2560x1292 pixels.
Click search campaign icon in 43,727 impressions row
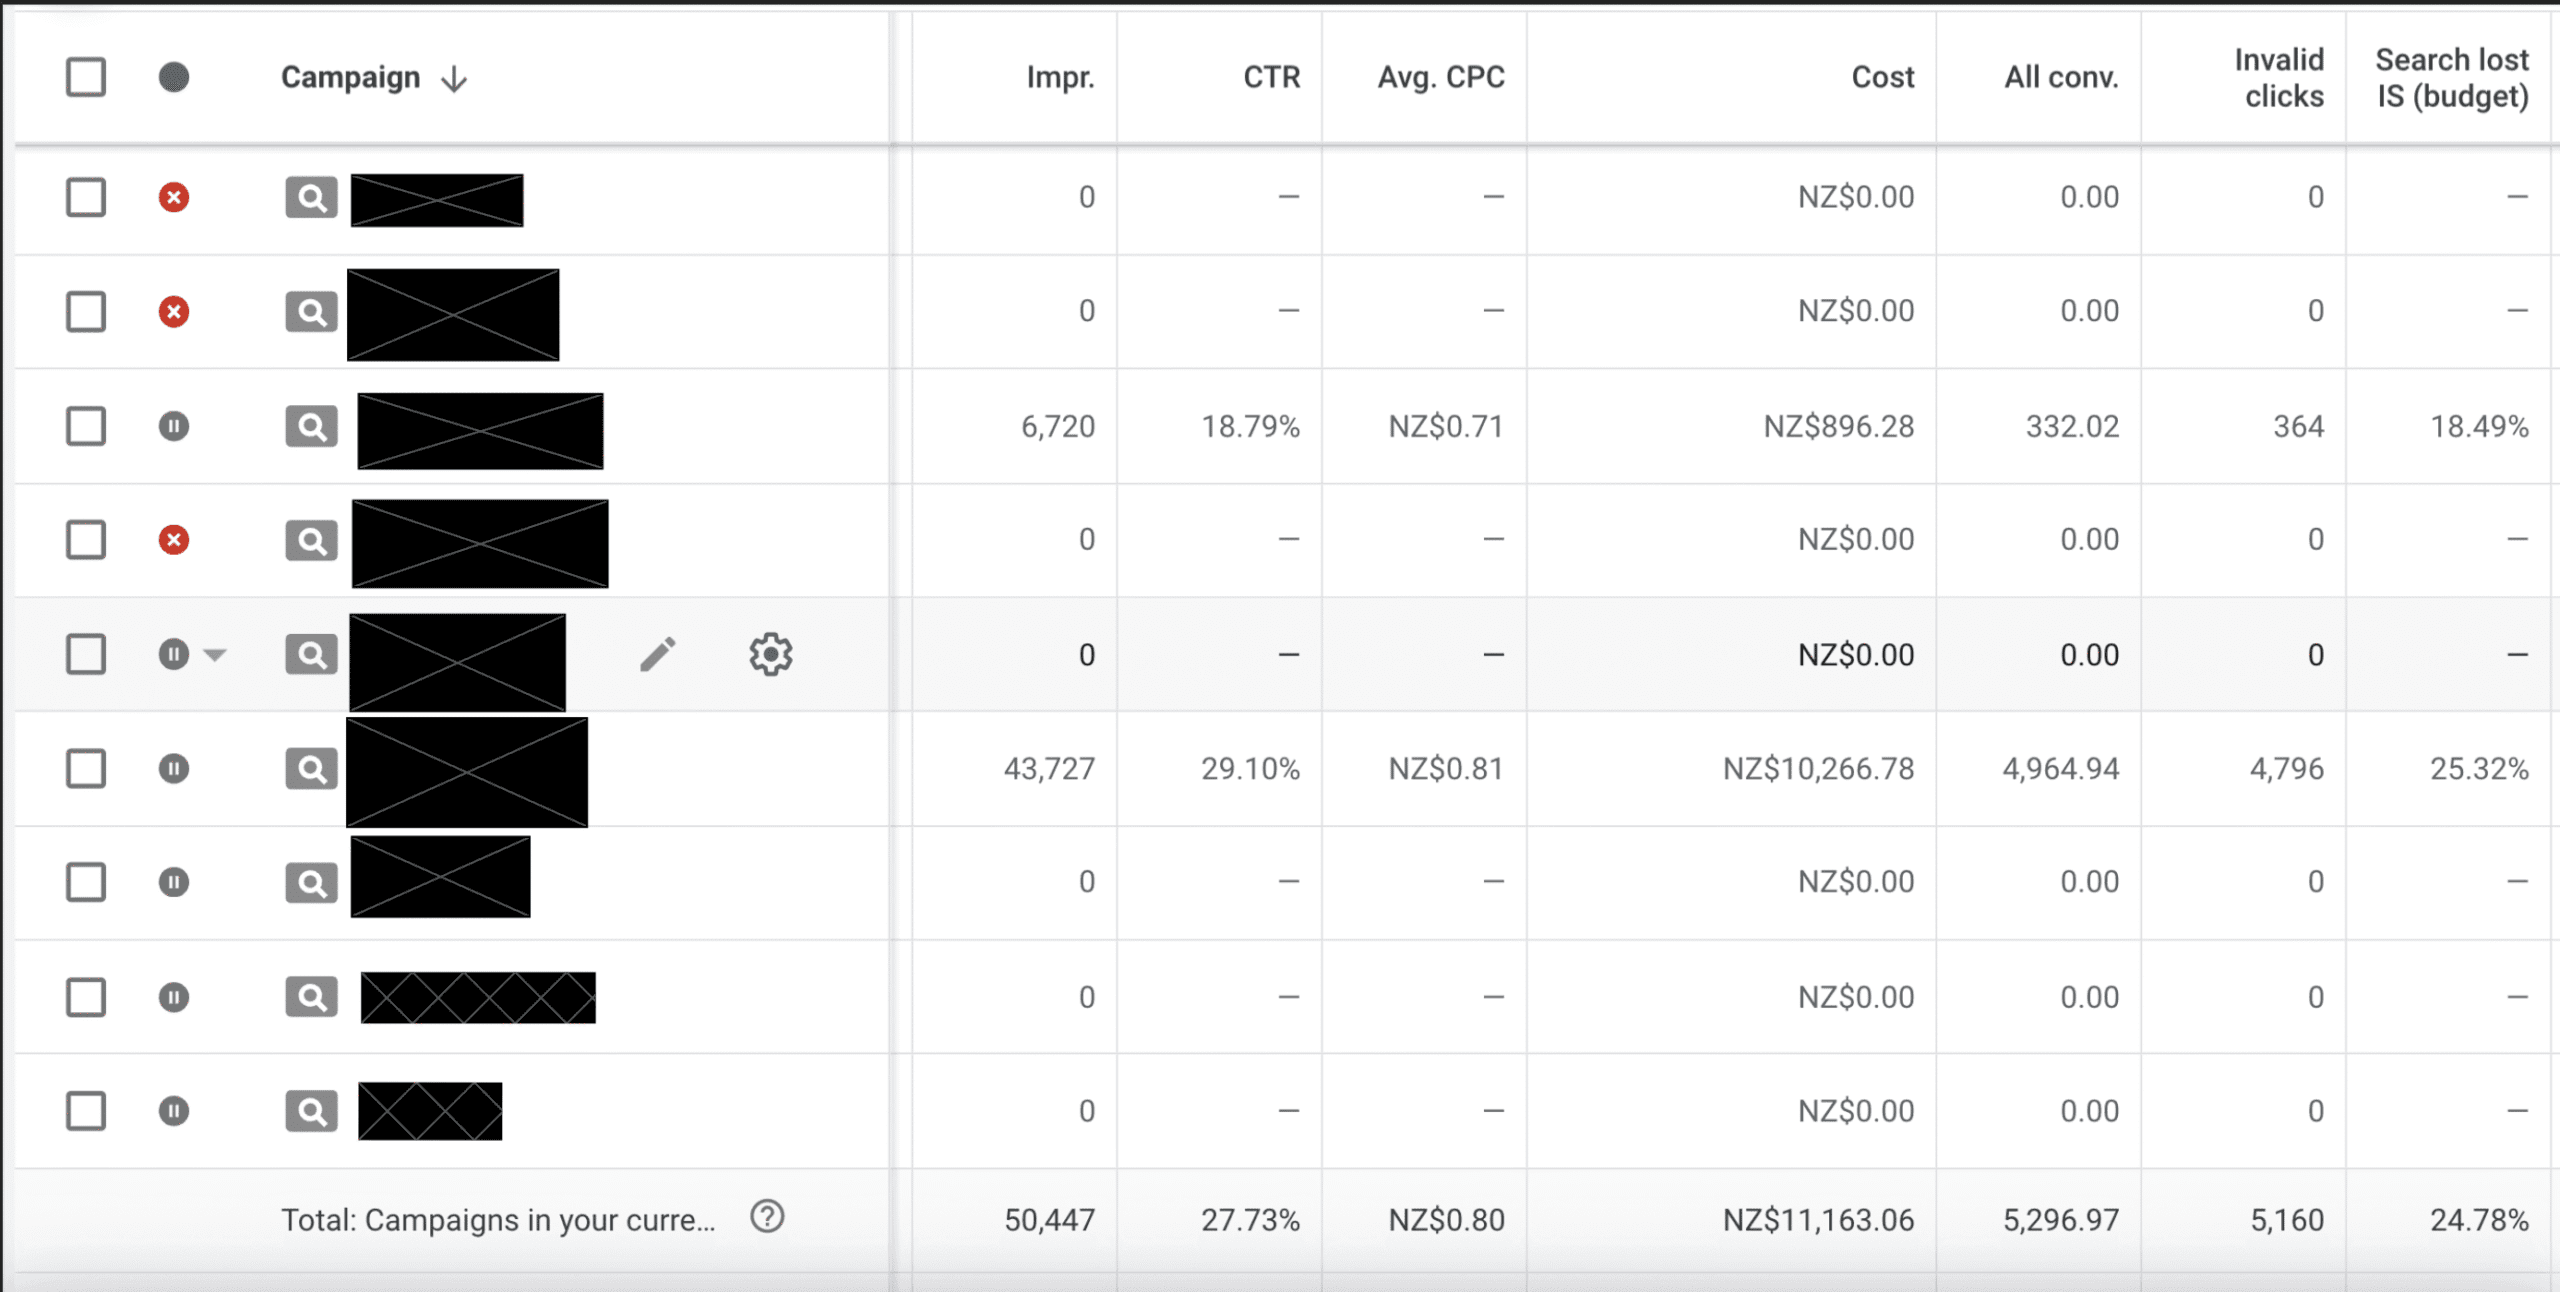(x=311, y=769)
